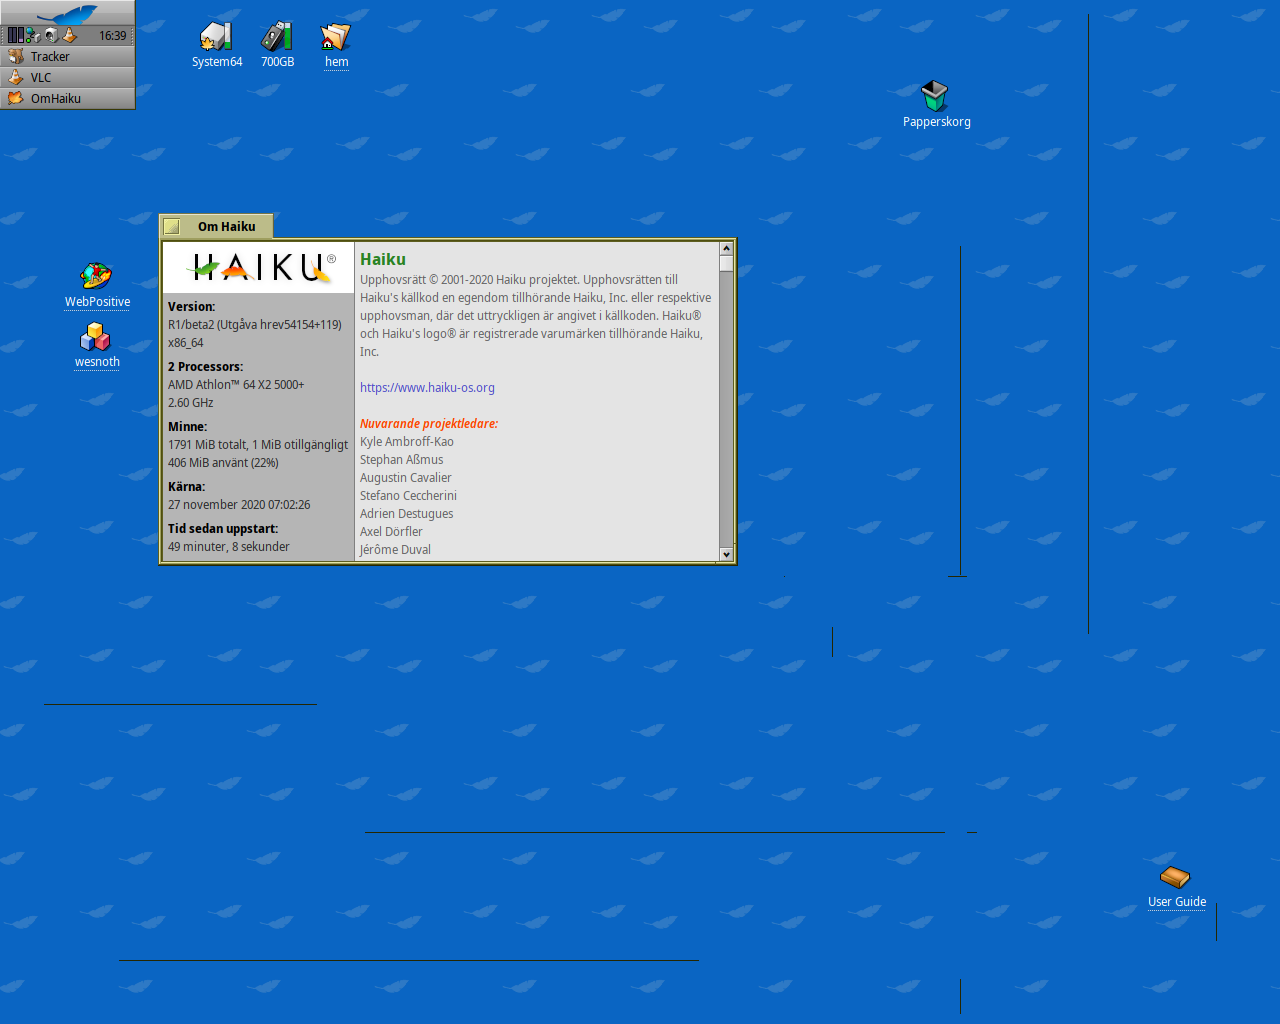This screenshot has height=1024, width=1280.
Task: Click the AMD Athlon 64 X2 5000+ text
Action: [x=236, y=385]
